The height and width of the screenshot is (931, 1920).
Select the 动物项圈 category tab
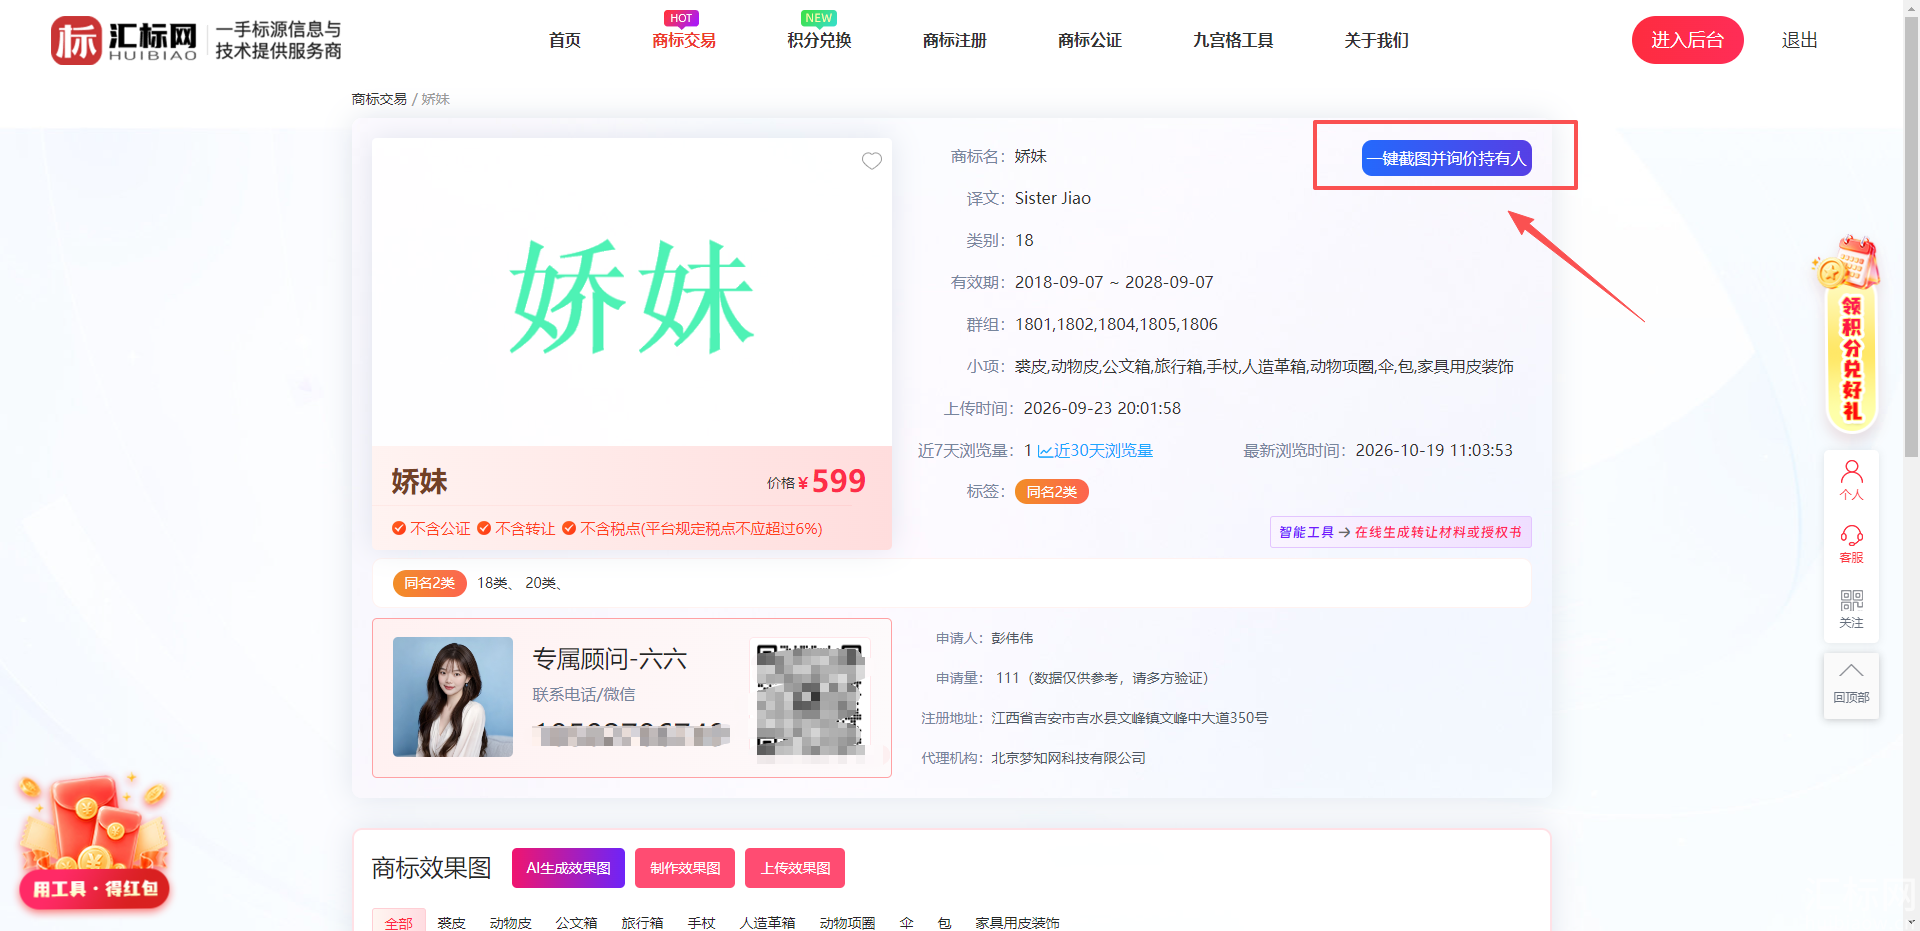point(848,922)
